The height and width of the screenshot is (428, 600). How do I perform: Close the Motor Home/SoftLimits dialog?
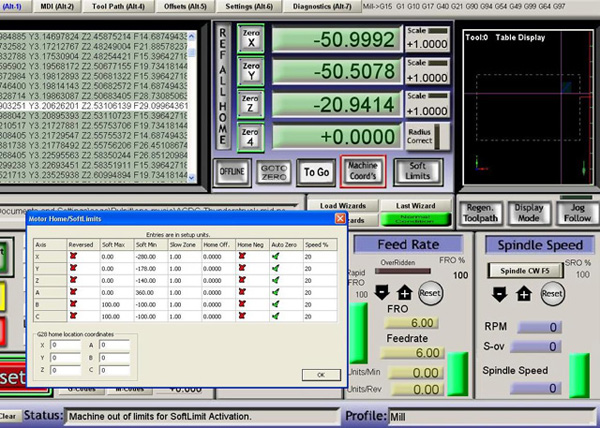pyautogui.click(x=340, y=218)
